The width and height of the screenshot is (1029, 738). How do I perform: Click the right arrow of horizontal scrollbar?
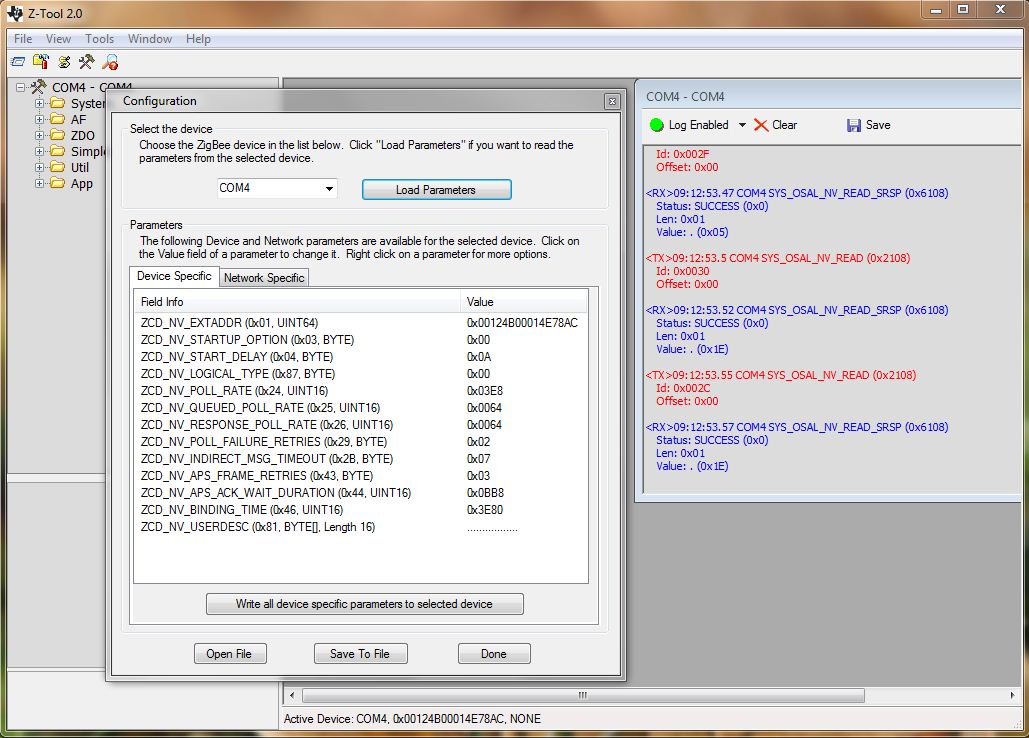[x=1013, y=695]
